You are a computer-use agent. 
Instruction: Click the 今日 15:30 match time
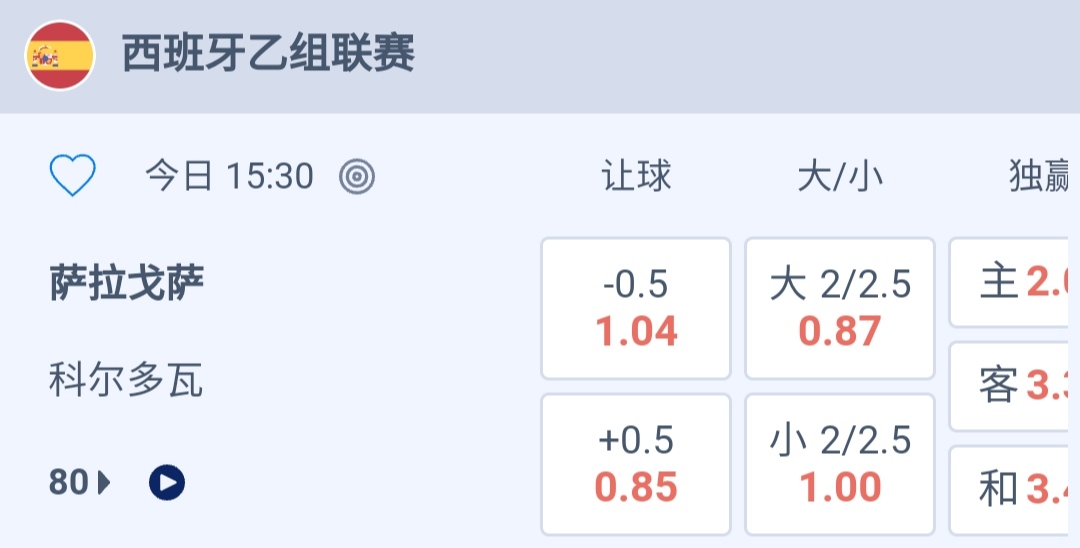point(229,177)
